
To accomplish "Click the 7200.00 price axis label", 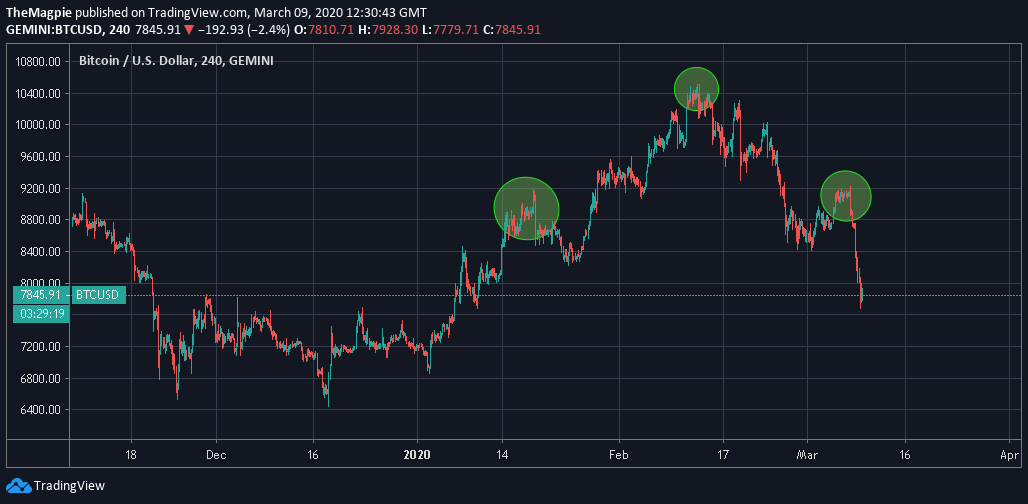I will point(41,346).
